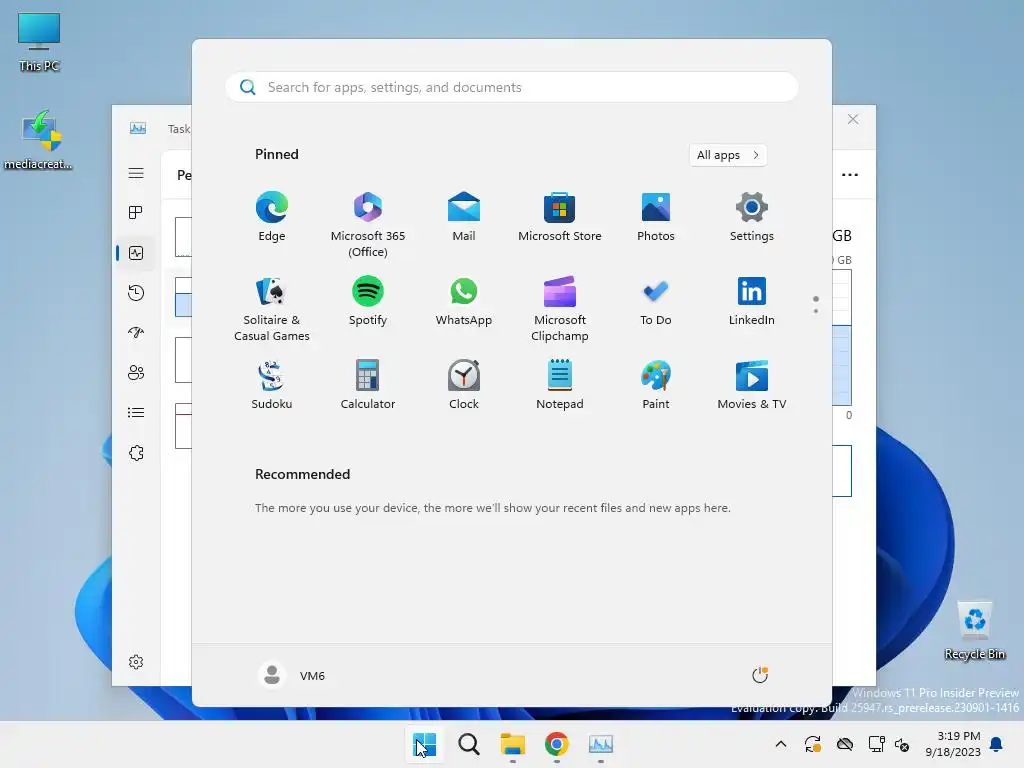Open Users page in Task Manager sidebar
The width and height of the screenshot is (1024, 768).
(x=136, y=372)
